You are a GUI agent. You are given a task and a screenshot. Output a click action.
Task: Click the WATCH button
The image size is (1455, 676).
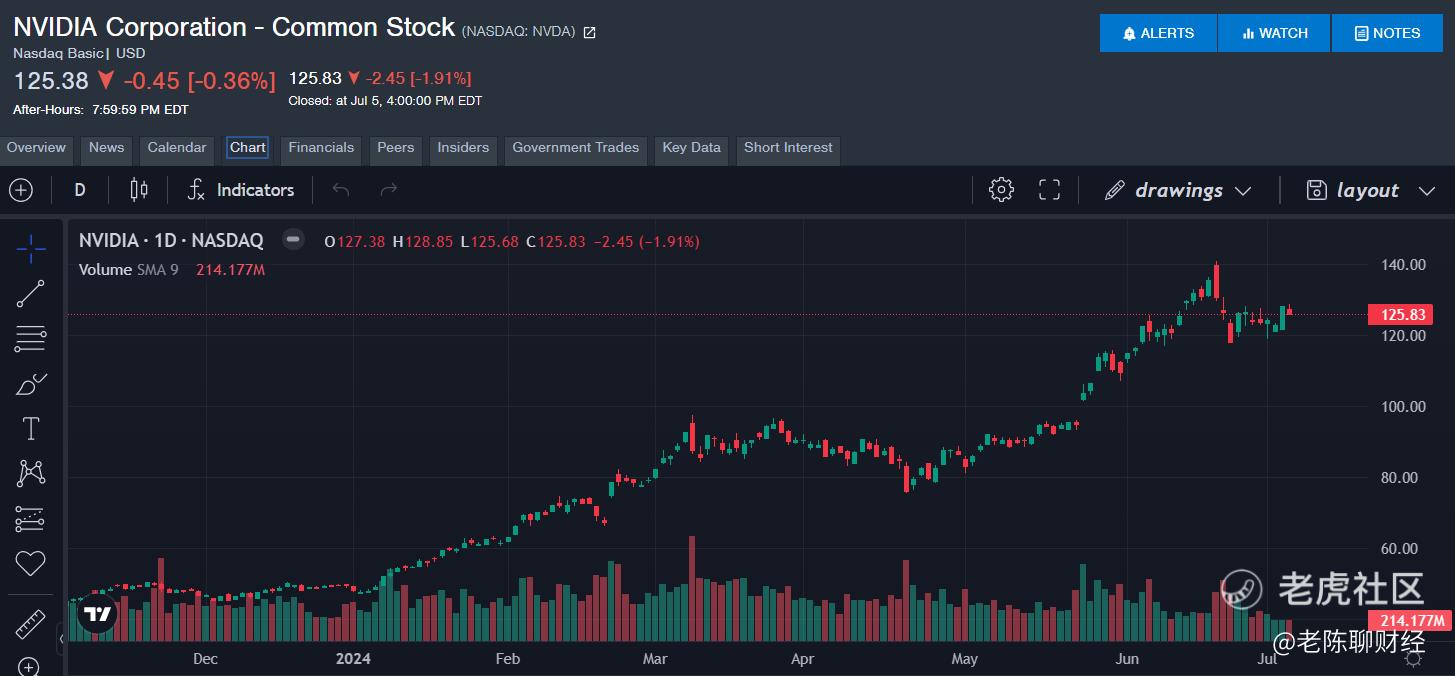[x=1274, y=33]
